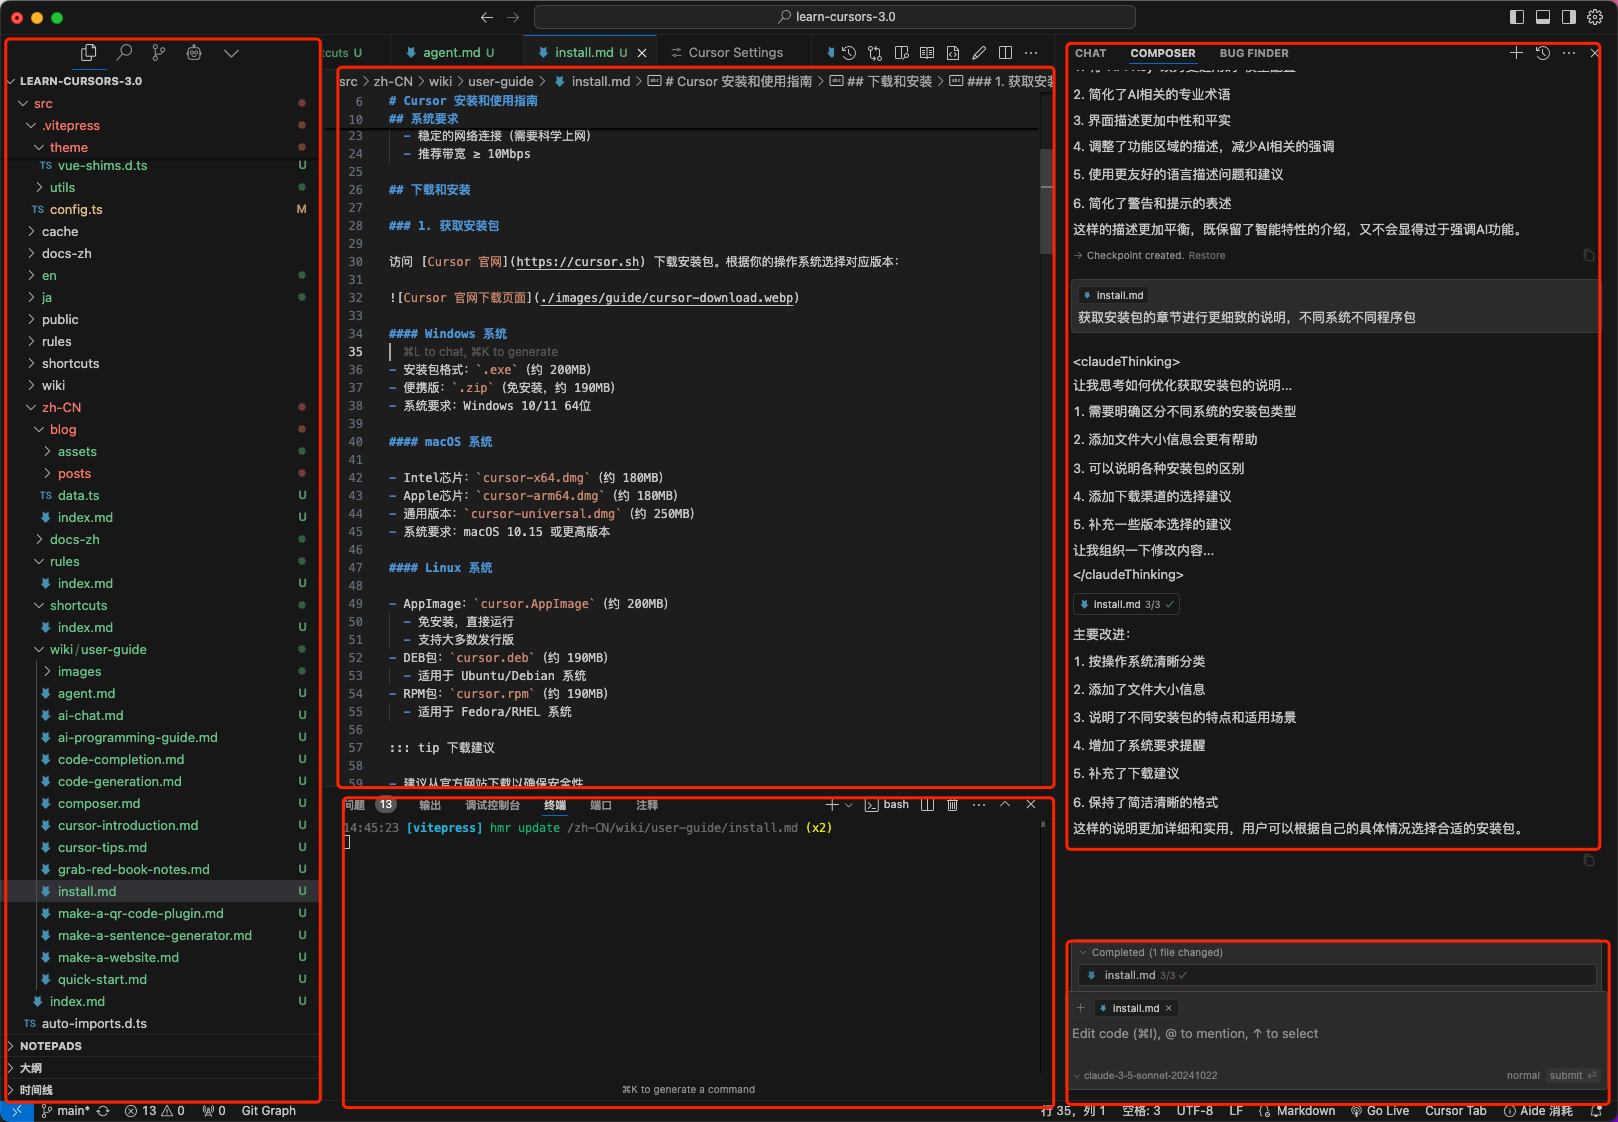1618x1122 pixels.
Task: Switch to the BUG FINDER tab
Action: coord(1254,54)
